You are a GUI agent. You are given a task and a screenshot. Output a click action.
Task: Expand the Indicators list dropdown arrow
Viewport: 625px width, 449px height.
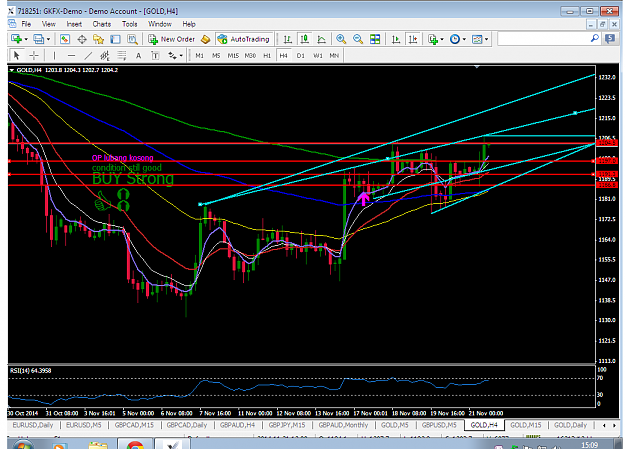(x=442, y=39)
